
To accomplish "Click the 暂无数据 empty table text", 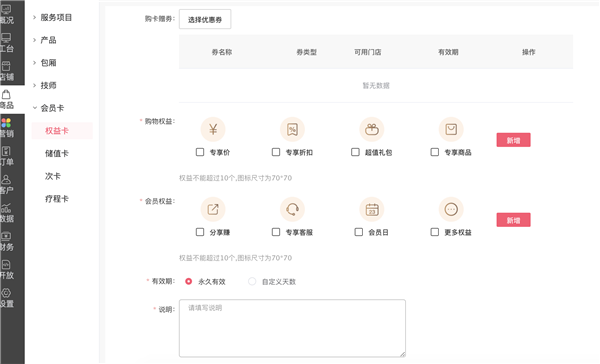I will click(x=376, y=86).
